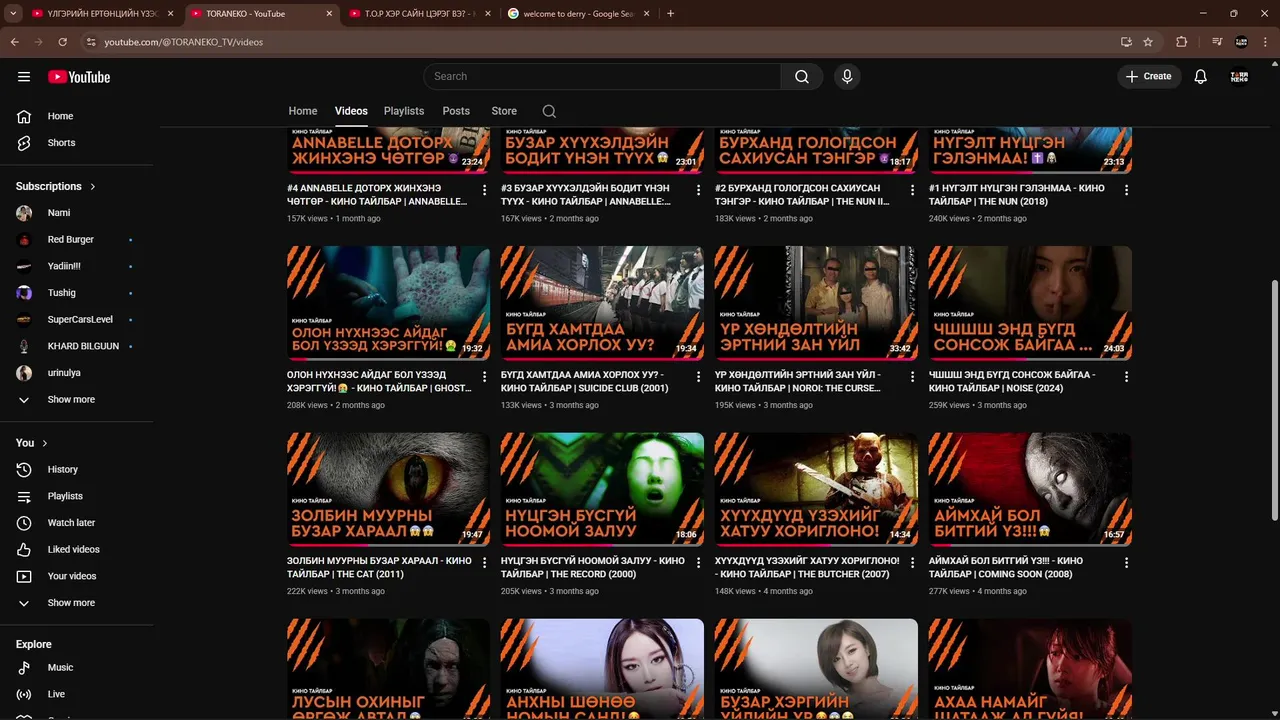Screen dimensions: 1280x720
Task: Expand the You section chevron
Action: point(44,443)
